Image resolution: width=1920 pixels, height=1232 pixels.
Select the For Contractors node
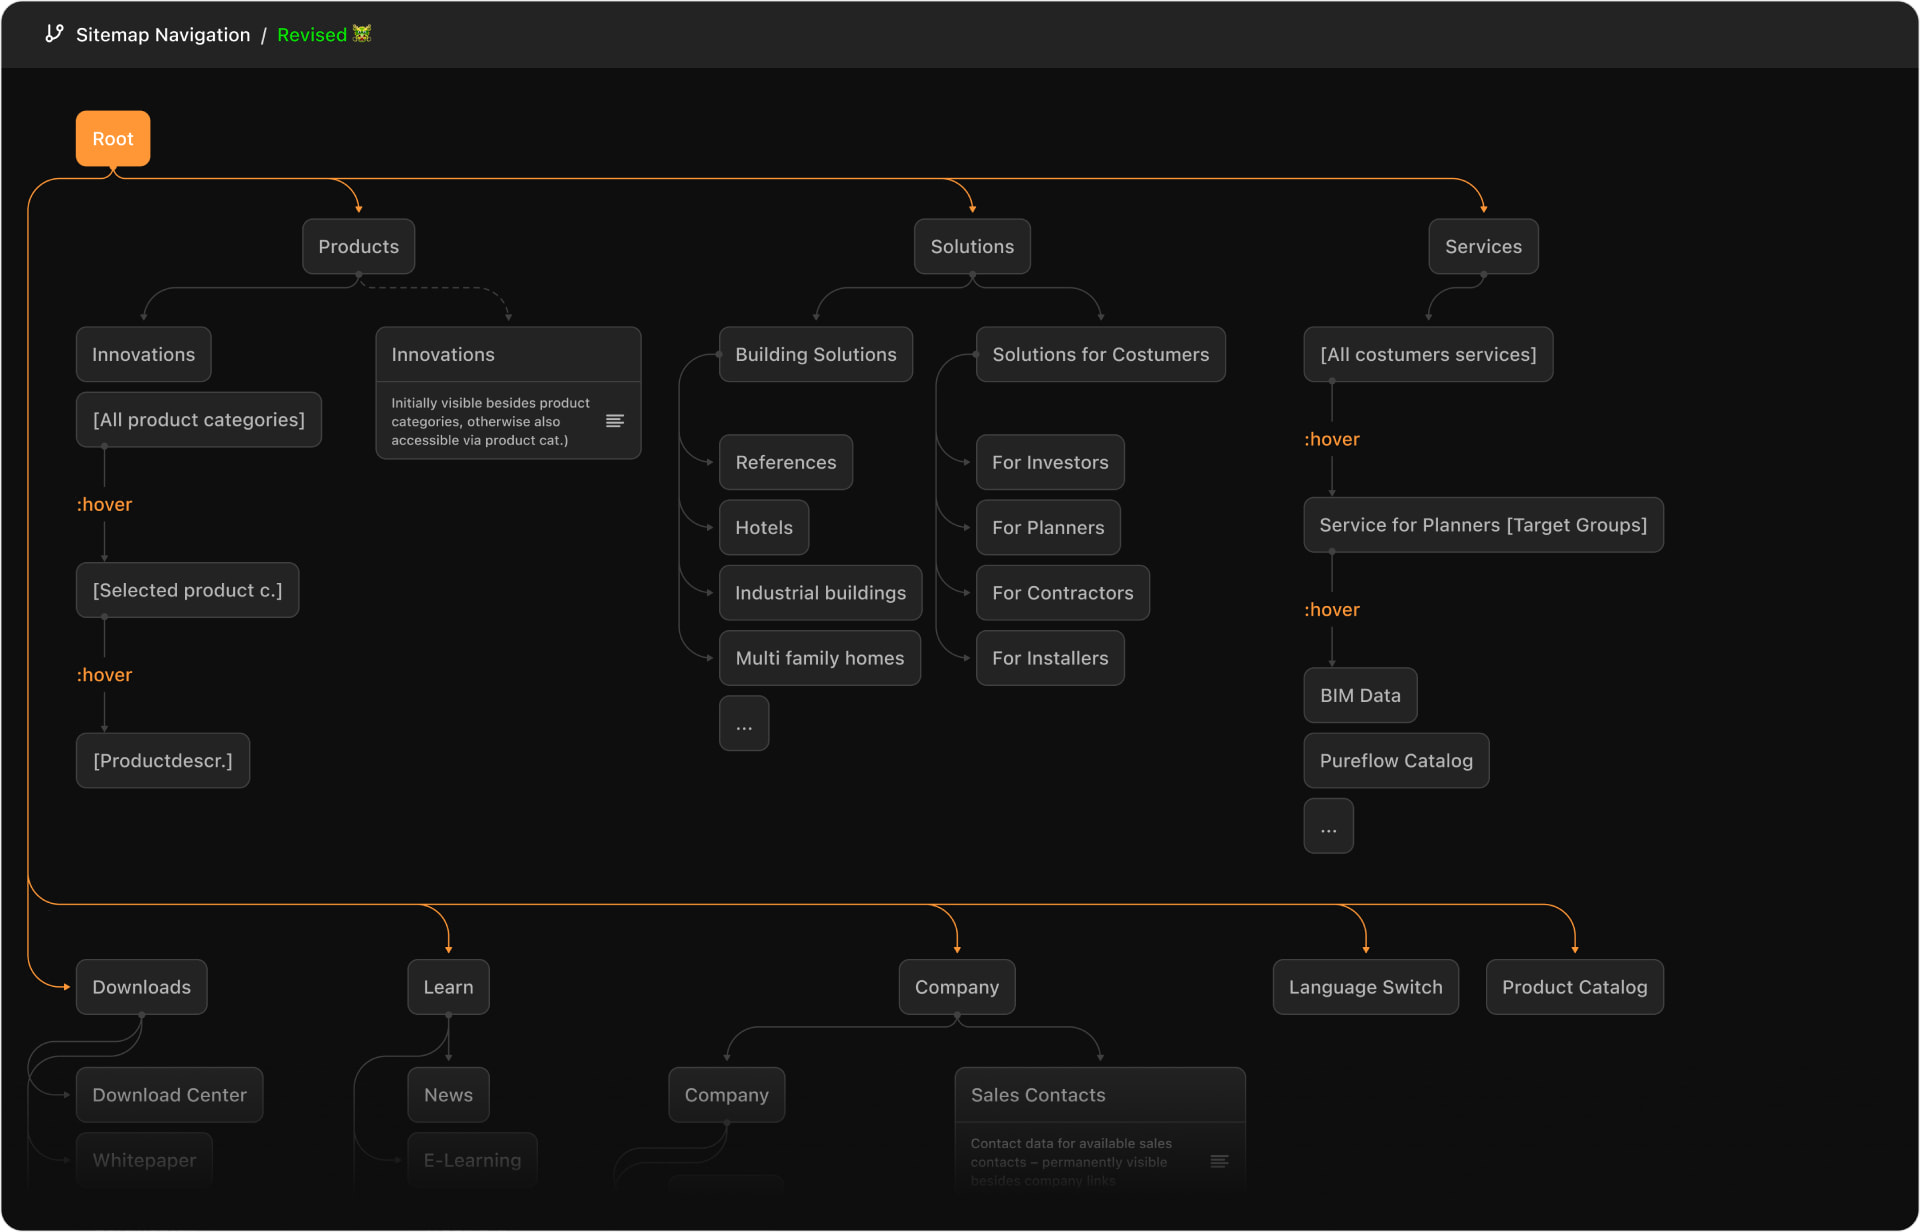click(1063, 593)
